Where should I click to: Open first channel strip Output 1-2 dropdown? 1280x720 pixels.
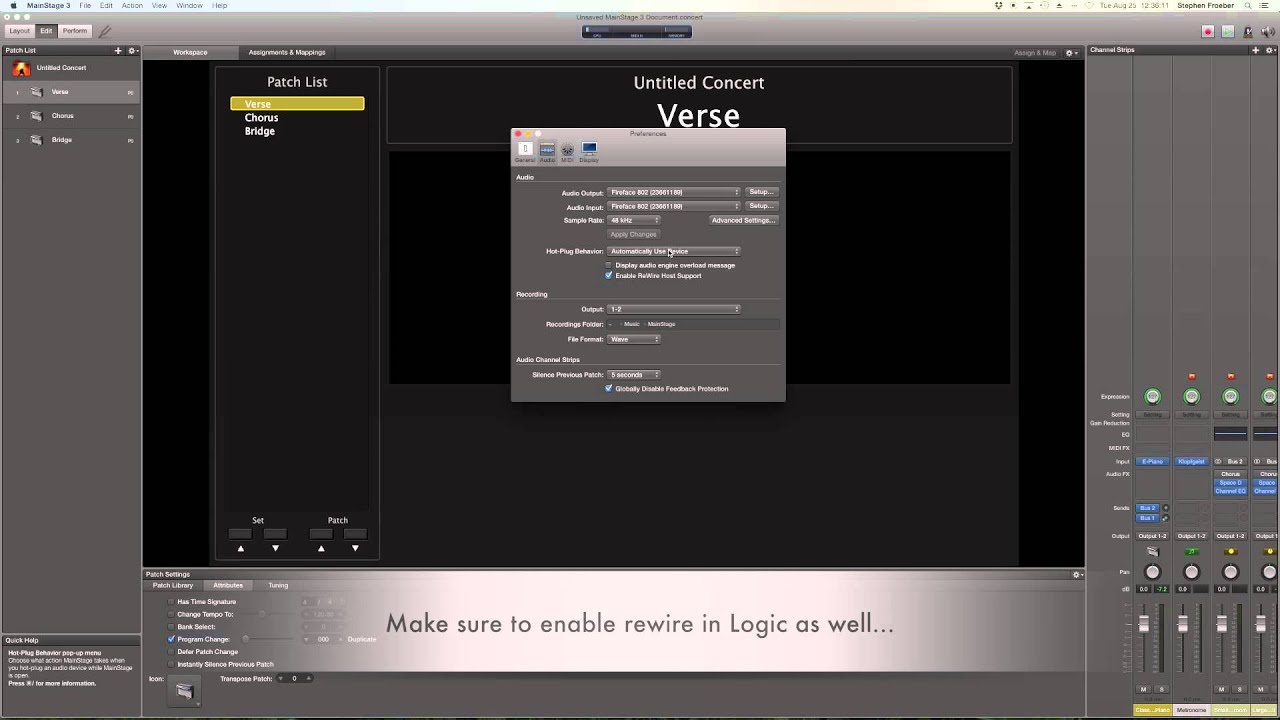1152,536
